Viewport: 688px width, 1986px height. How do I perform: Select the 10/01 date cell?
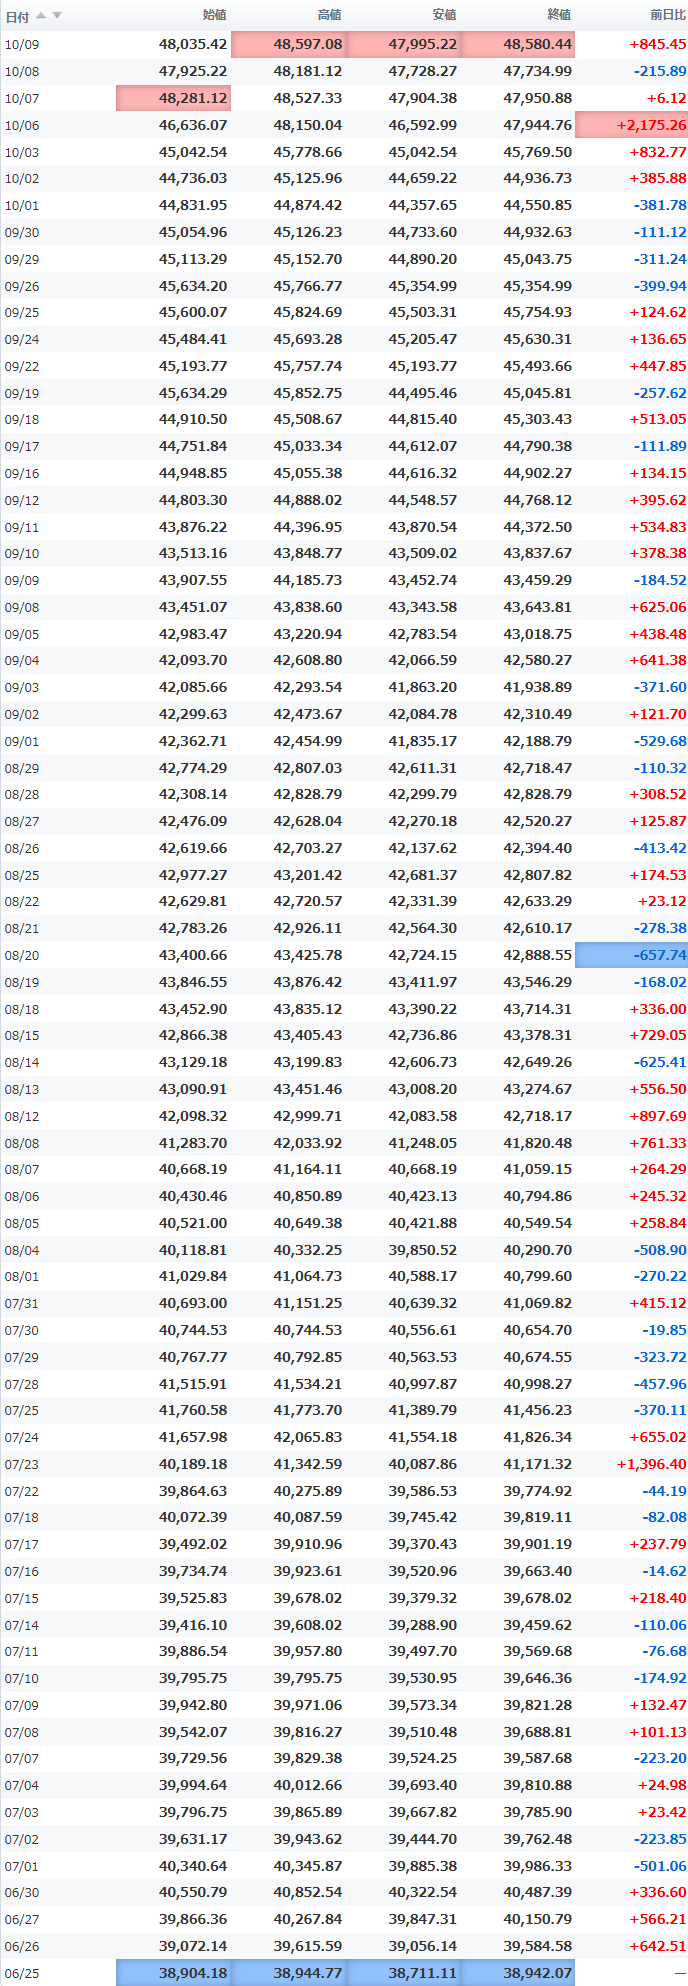[x=22, y=206]
